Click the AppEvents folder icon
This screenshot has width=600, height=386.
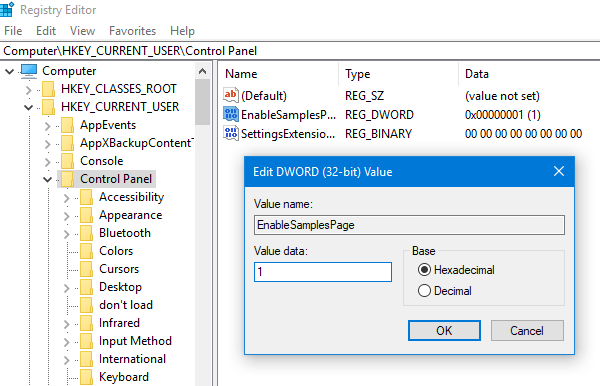point(68,125)
